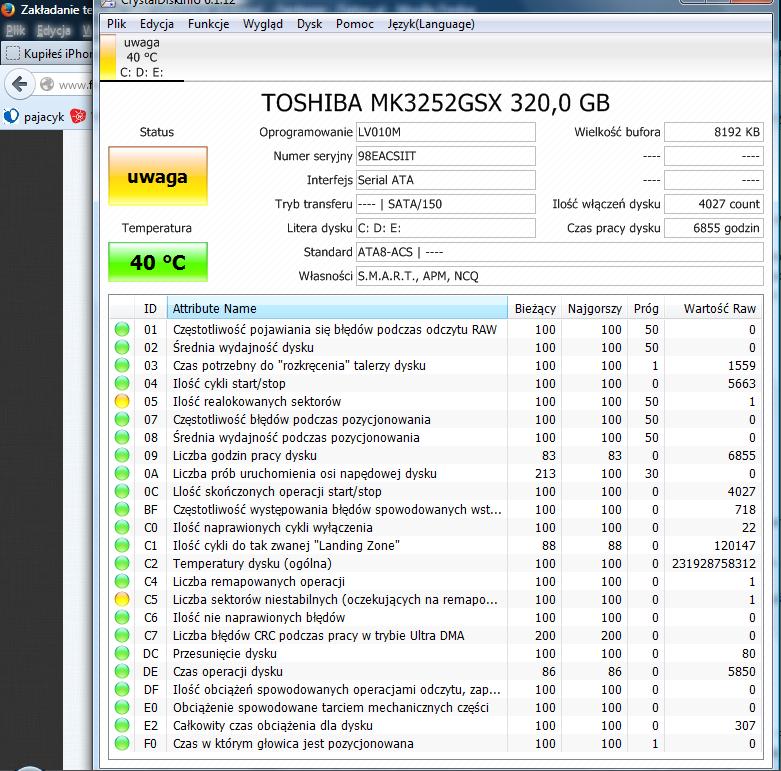Click the yellow caution icon of row 05
The height and width of the screenshot is (771, 781).
[122, 401]
